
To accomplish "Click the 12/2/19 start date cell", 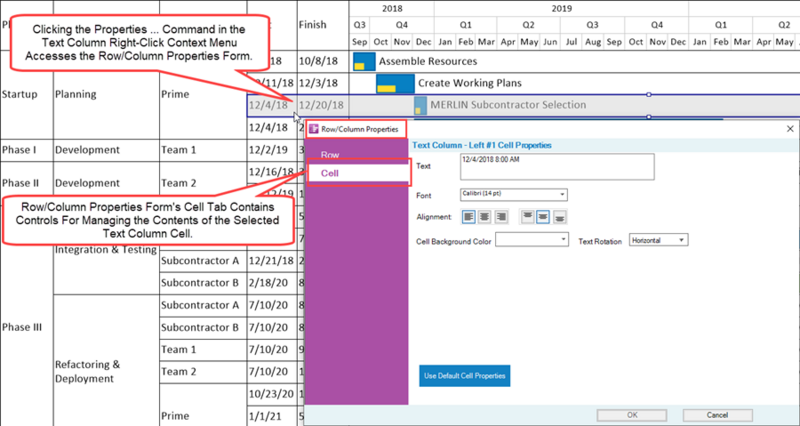I will [272, 150].
